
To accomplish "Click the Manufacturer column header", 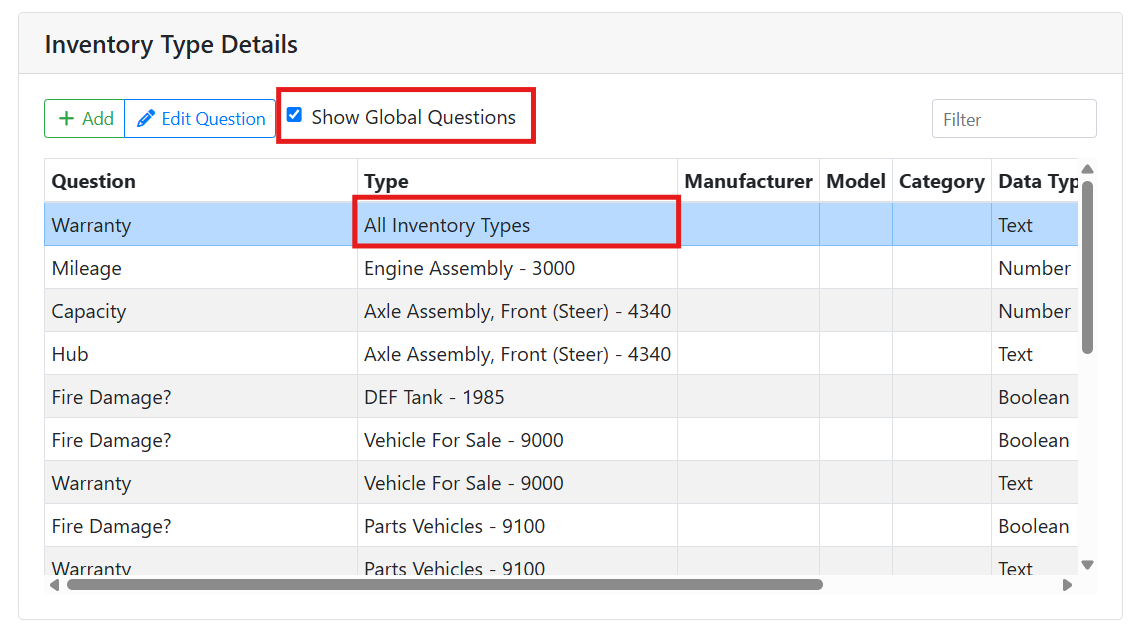I will coord(748,181).
